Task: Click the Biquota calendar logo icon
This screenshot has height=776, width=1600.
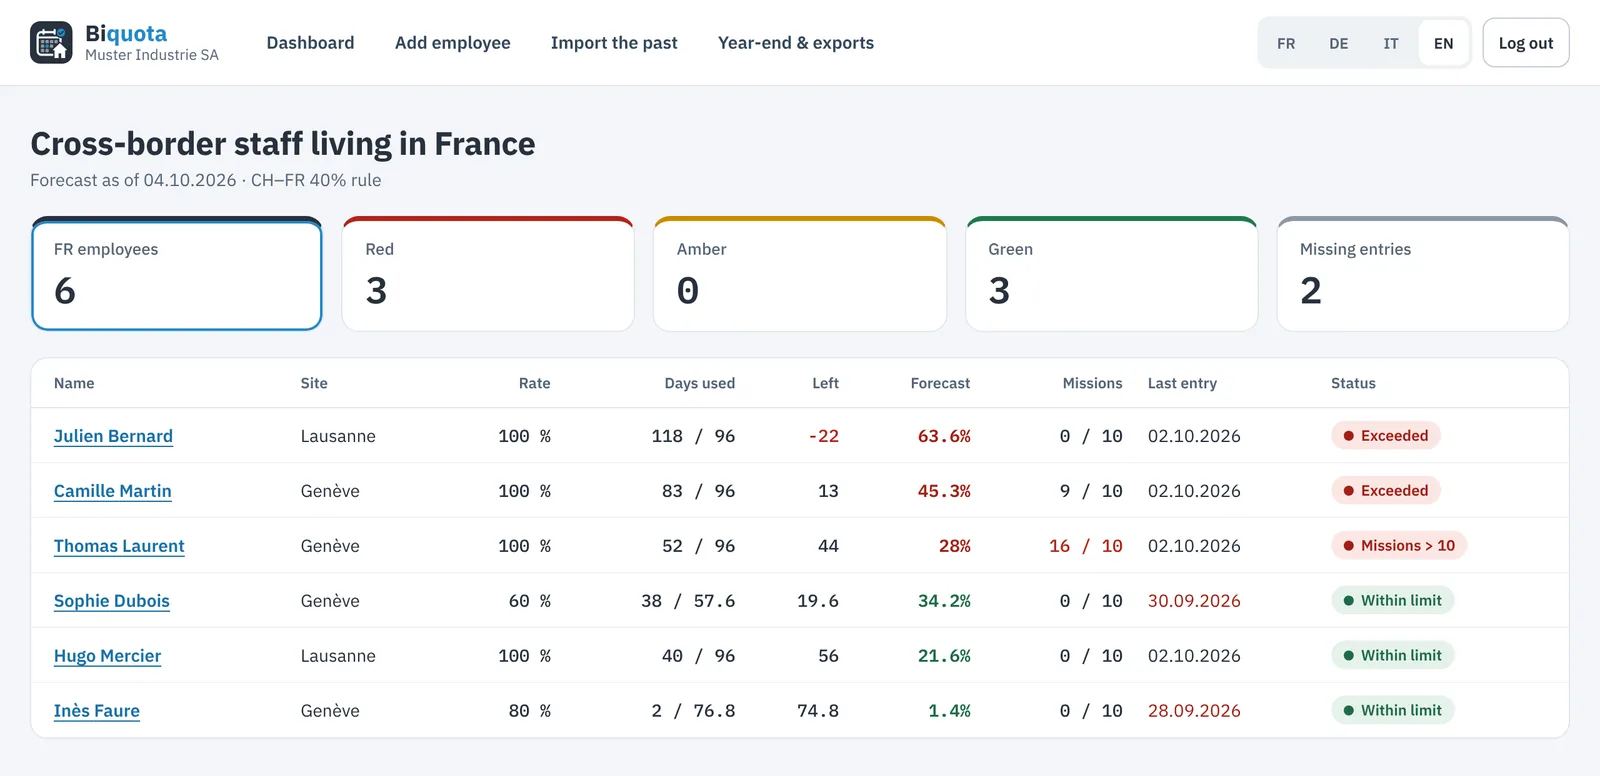Action: coord(51,43)
